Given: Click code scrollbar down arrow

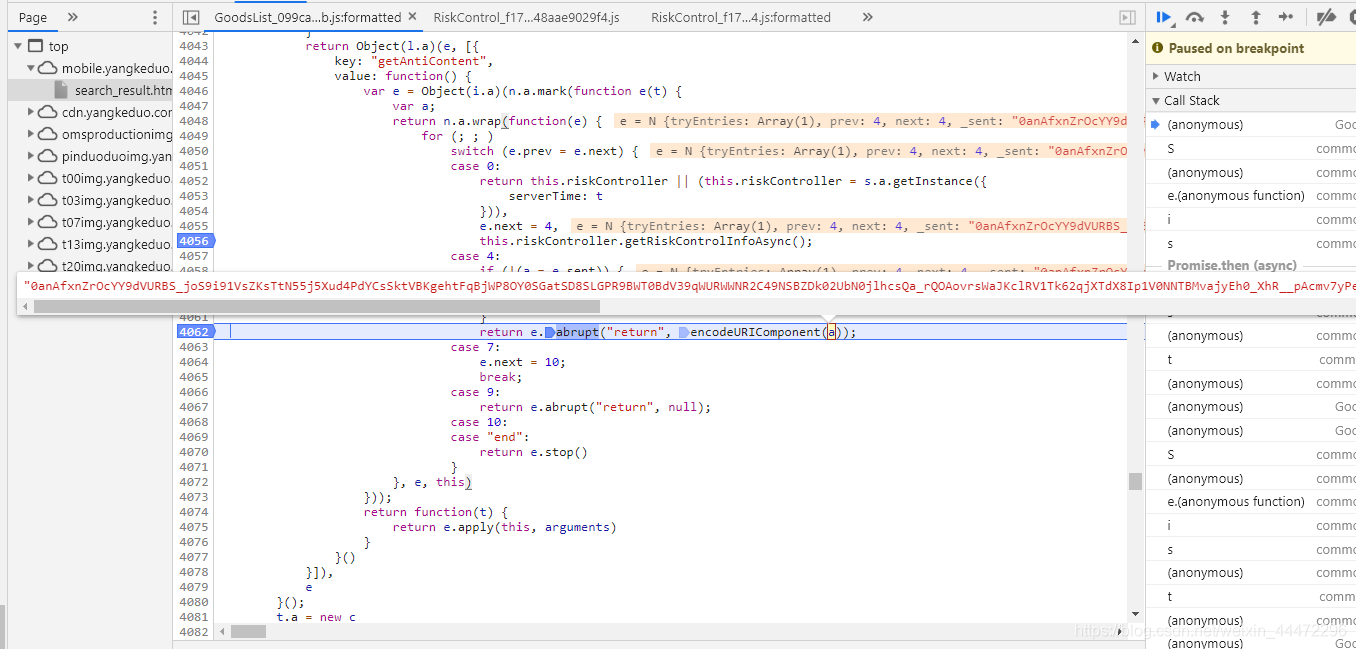Looking at the screenshot, I should click(1135, 613).
